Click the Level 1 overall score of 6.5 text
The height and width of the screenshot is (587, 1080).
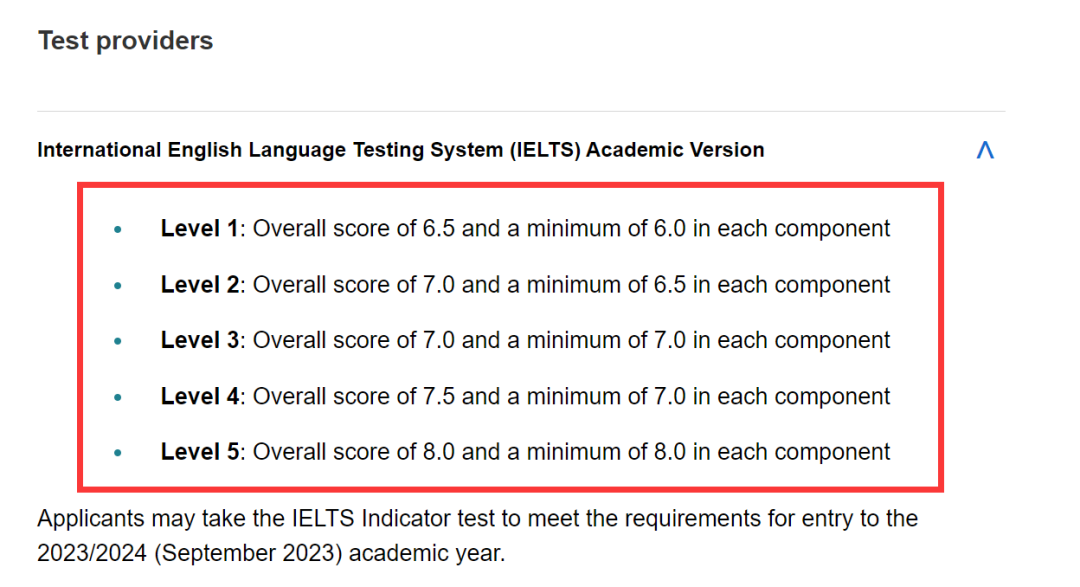(x=354, y=229)
